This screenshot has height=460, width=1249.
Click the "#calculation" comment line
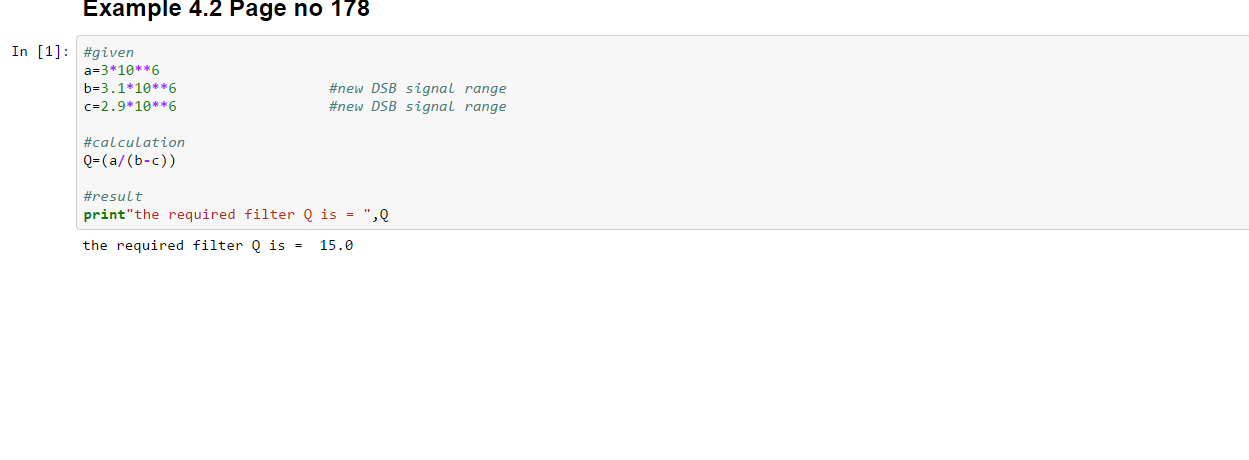tap(134, 142)
